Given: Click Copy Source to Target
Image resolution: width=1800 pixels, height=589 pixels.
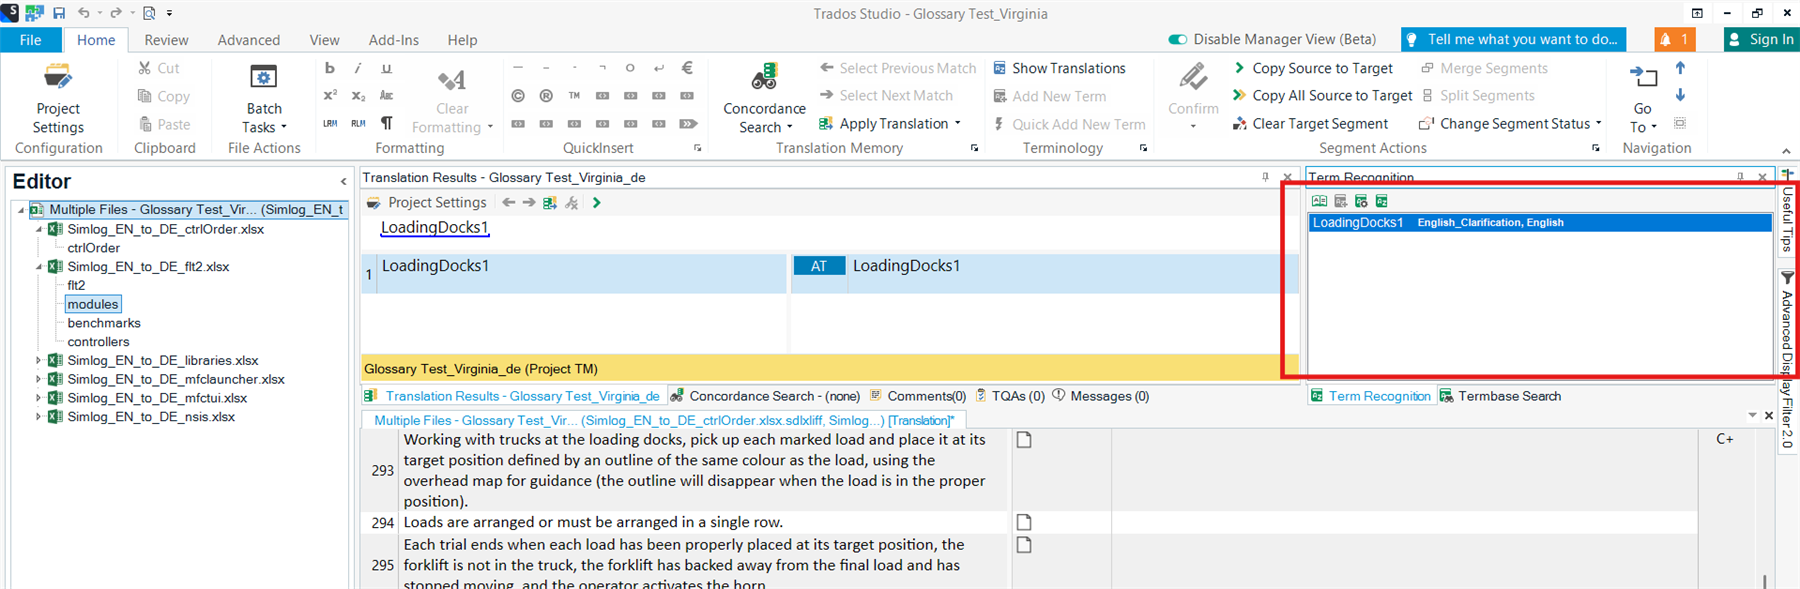Looking at the screenshot, I should 1313,68.
